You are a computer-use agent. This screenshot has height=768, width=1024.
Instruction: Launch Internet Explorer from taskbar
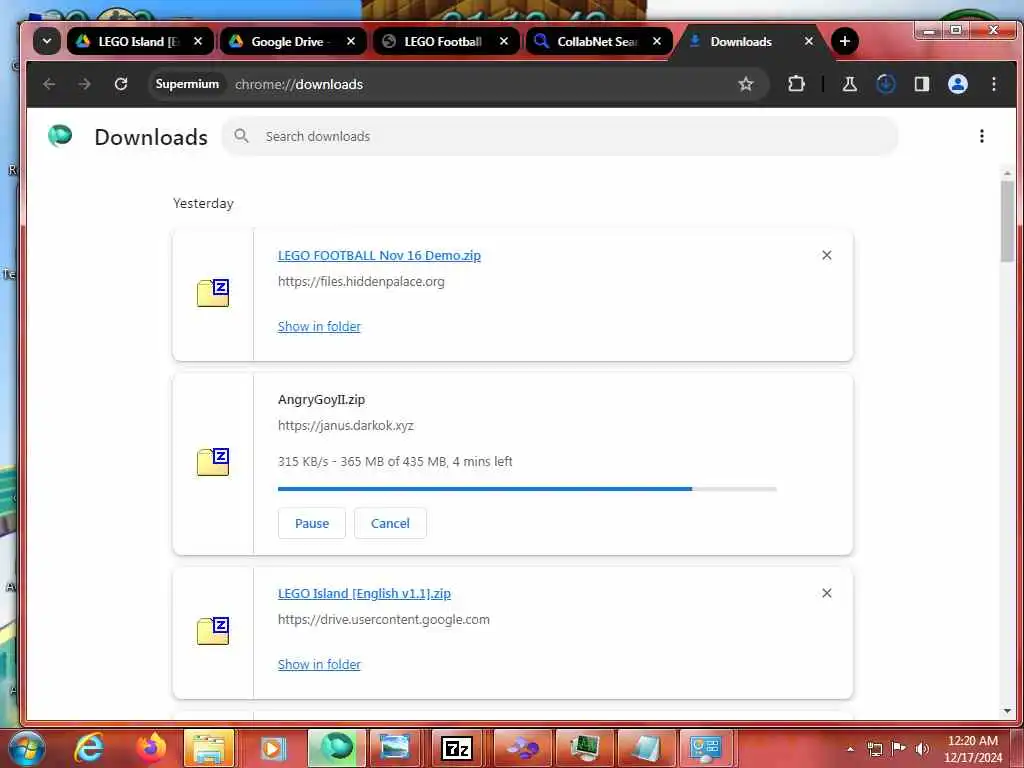88,748
